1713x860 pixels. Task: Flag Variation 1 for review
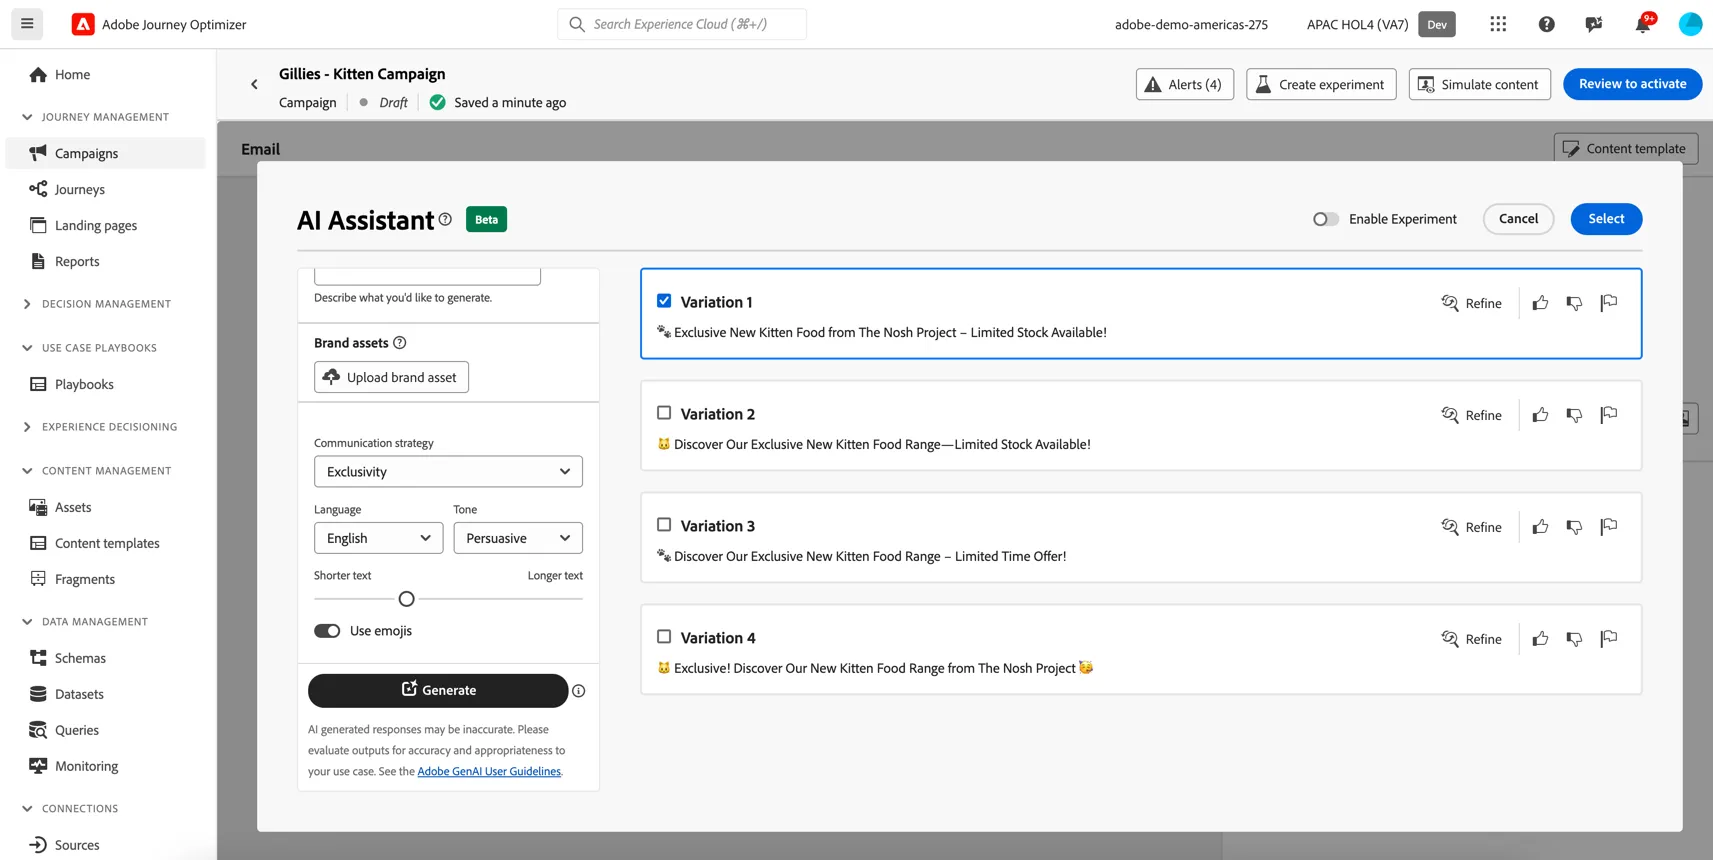click(1608, 303)
